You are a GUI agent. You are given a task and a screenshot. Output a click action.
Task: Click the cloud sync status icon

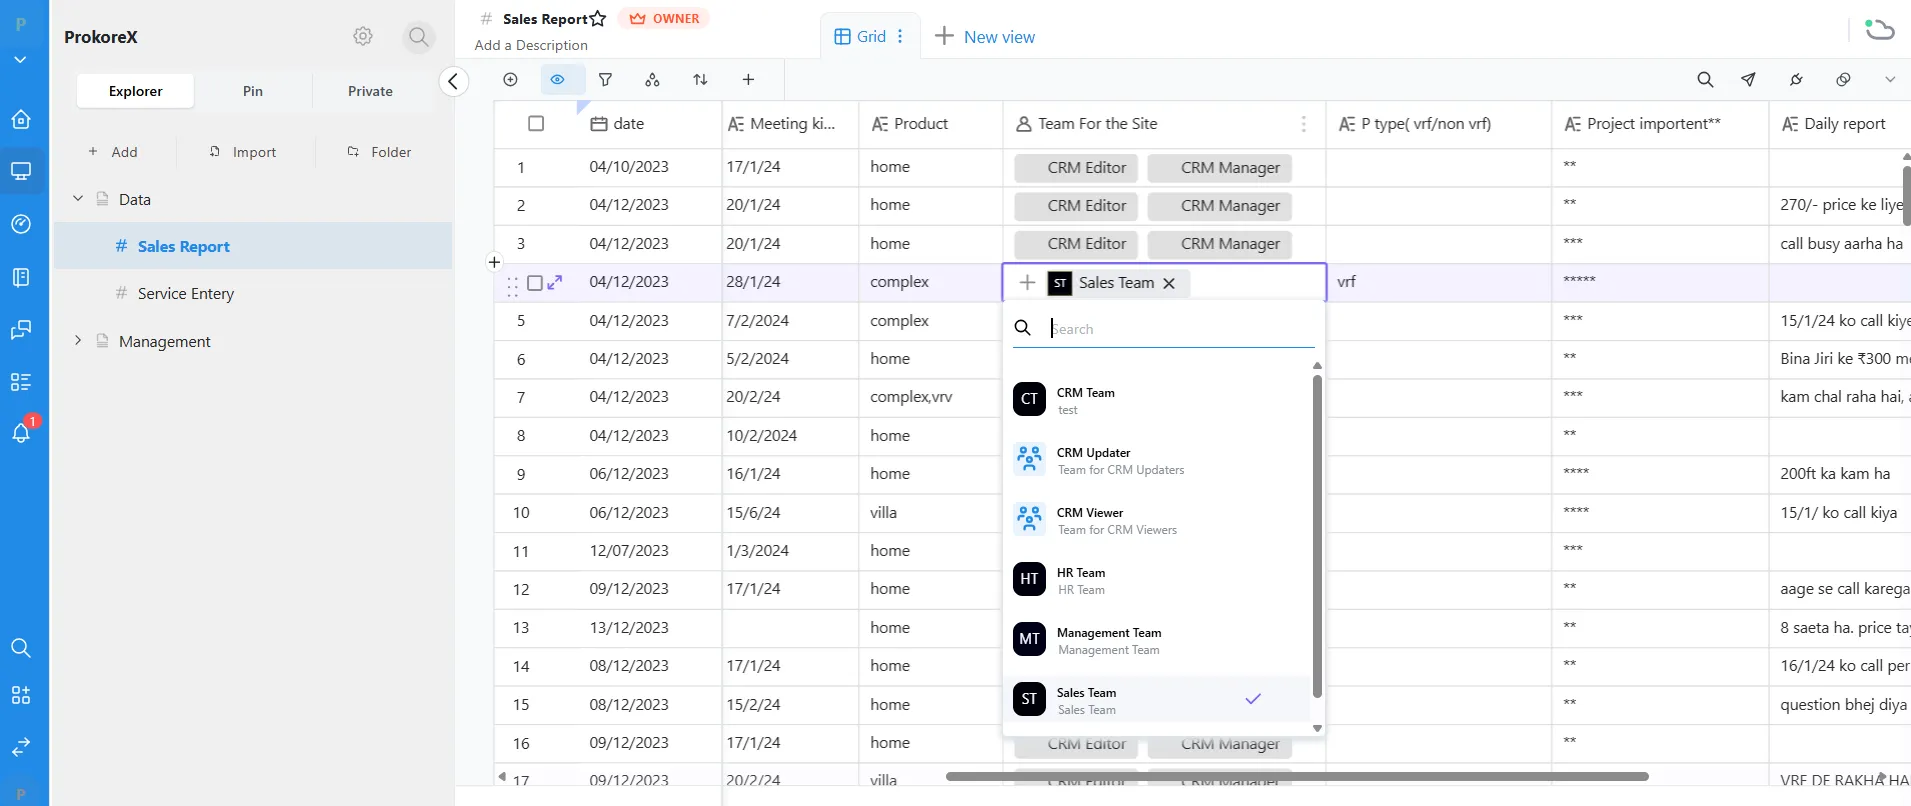click(1879, 30)
